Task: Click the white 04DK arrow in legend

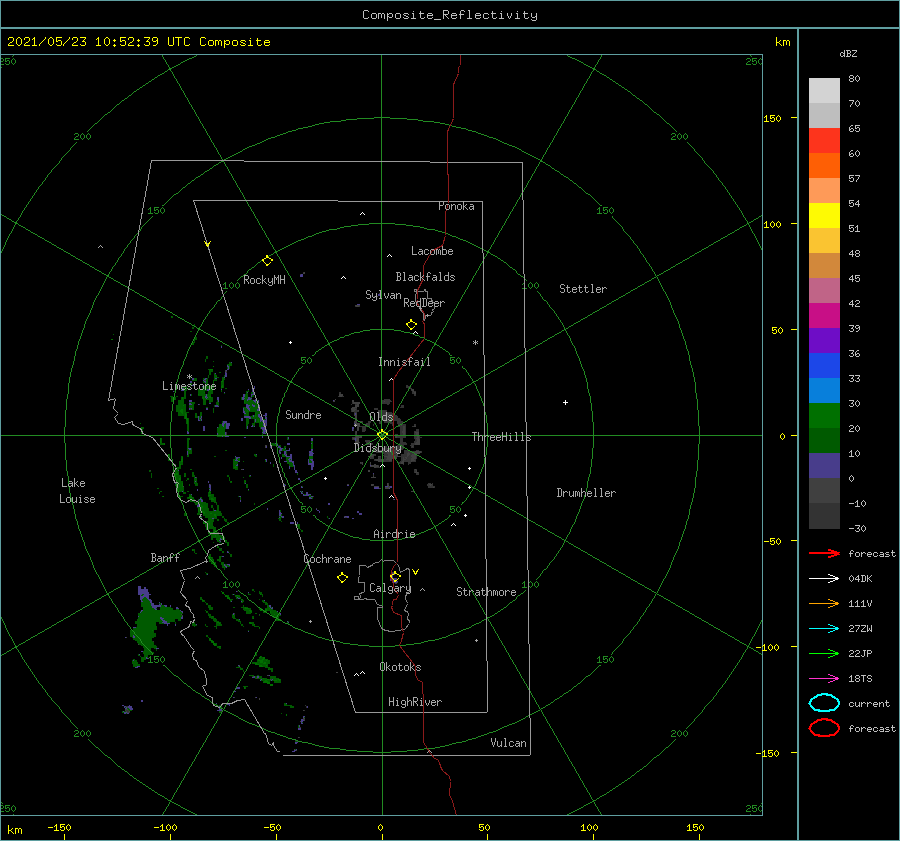Action: [824, 579]
